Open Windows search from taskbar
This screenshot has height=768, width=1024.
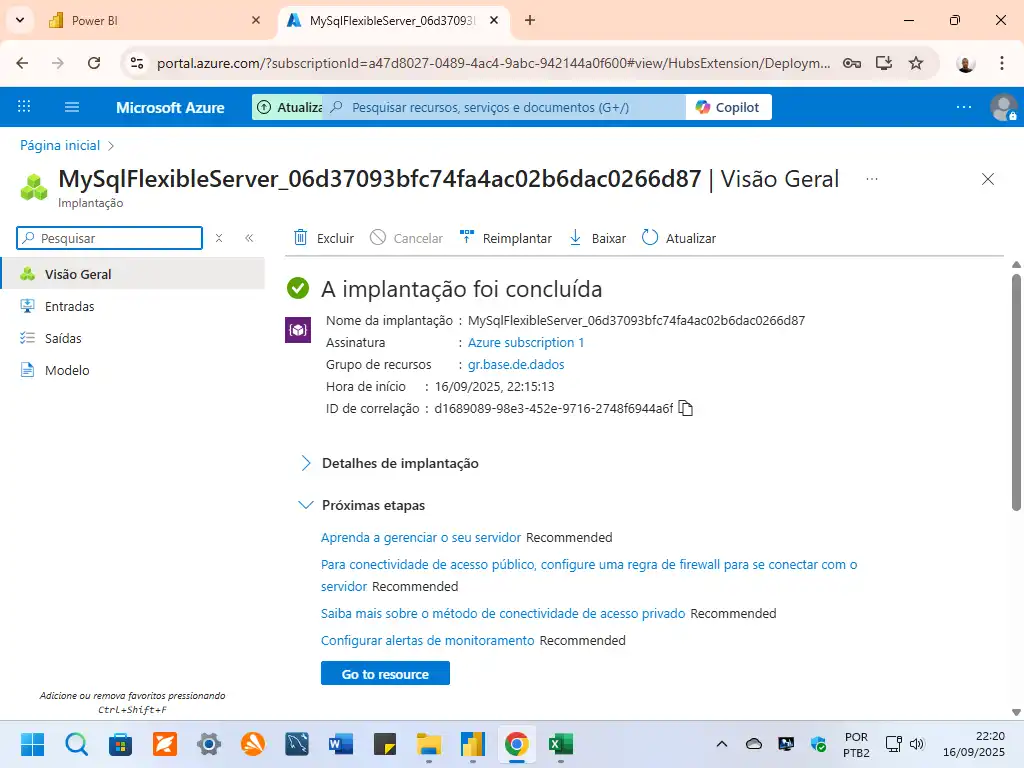coord(76,744)
